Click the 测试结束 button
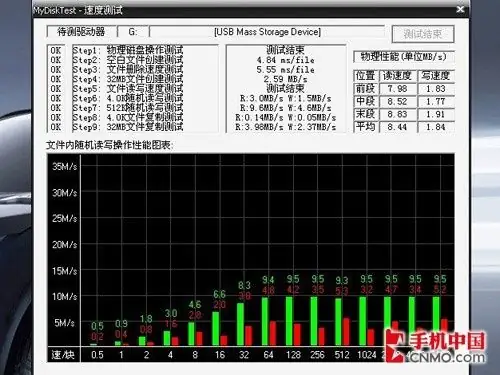Screen dimensions: 500x375 [423, 34]
